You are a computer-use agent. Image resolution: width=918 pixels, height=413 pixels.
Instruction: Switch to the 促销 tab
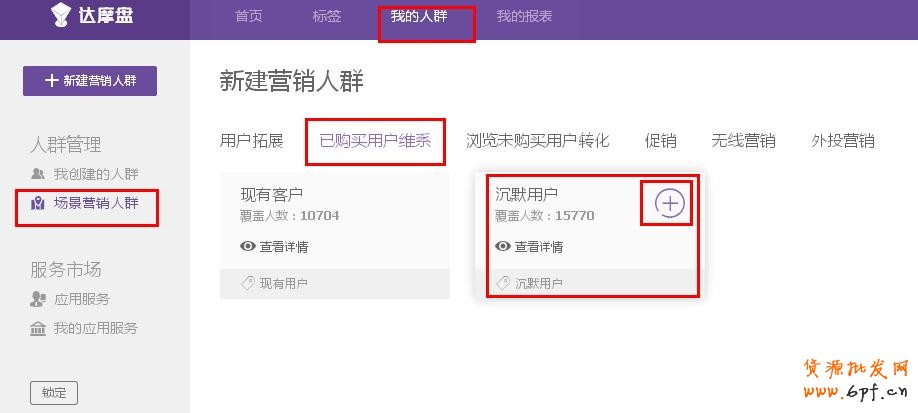pyautogui.click(x=660, y=141)
